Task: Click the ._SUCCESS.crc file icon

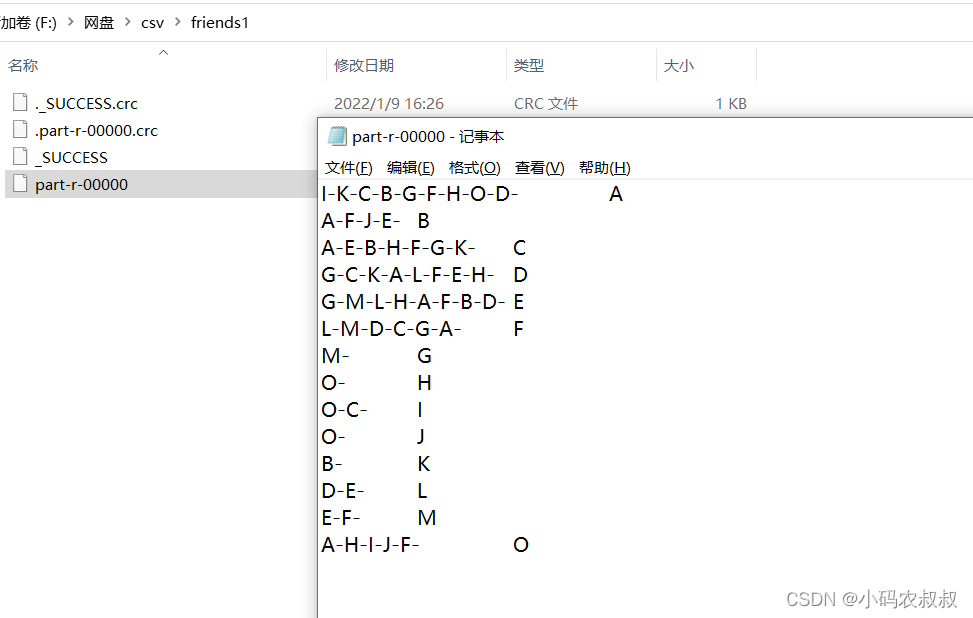Action: [x=18, y=103]
